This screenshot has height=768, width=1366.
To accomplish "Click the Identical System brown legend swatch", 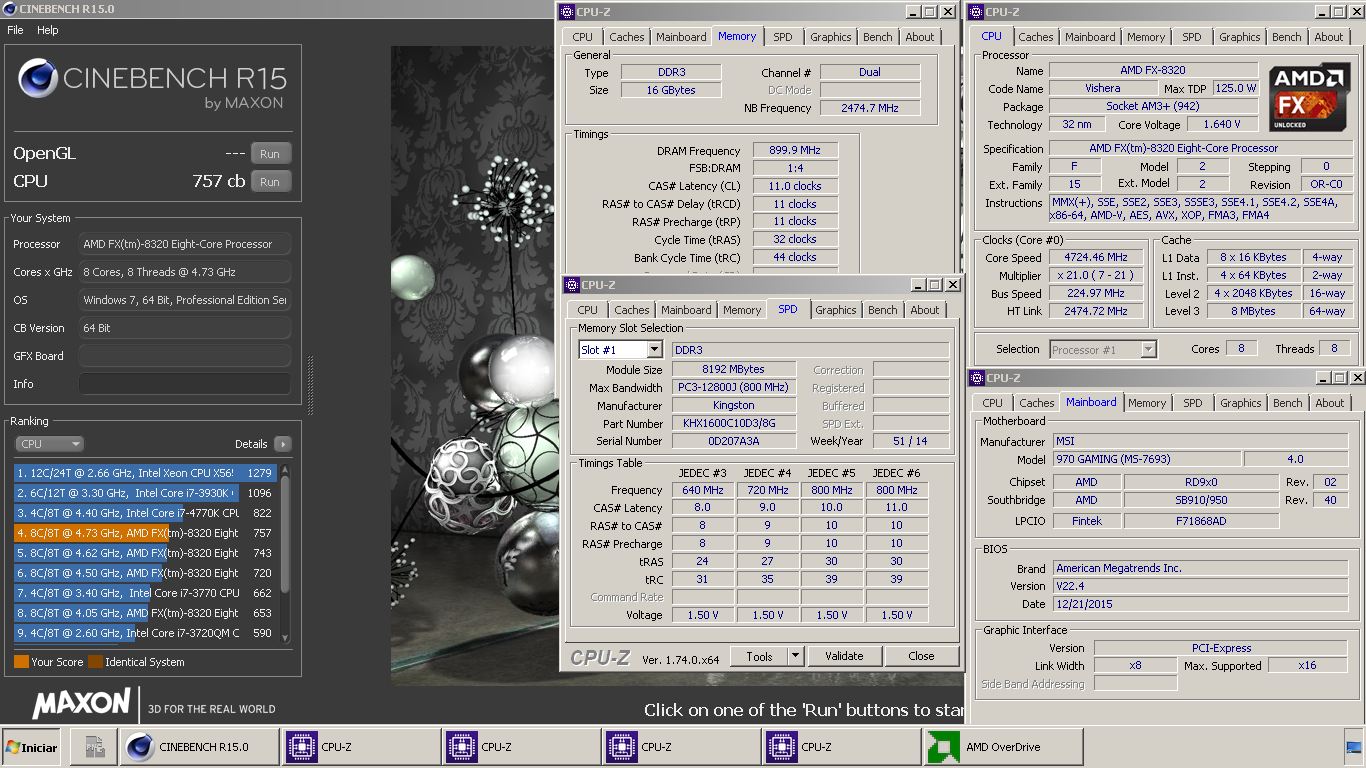I will coord(95,662).
